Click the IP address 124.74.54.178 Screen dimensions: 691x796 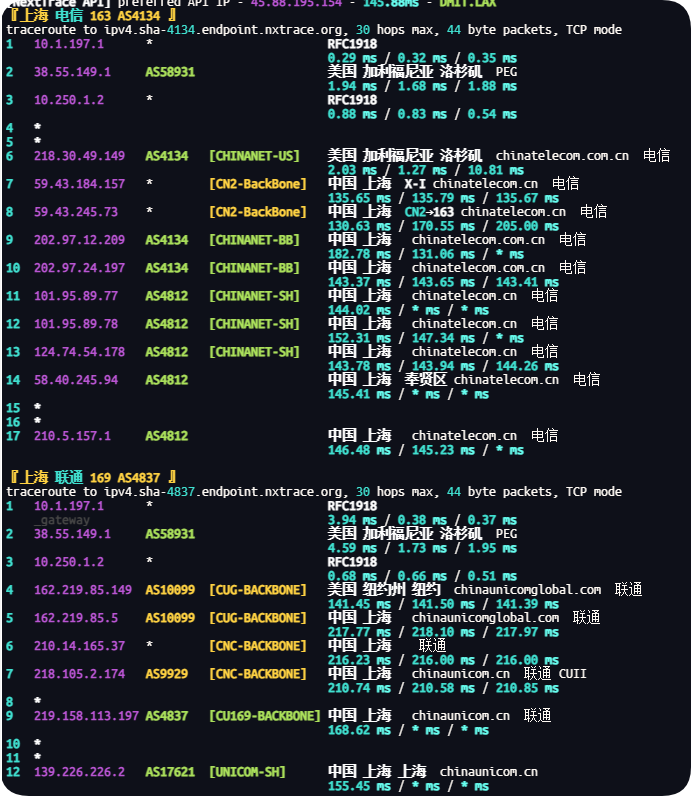click(79, 352)
